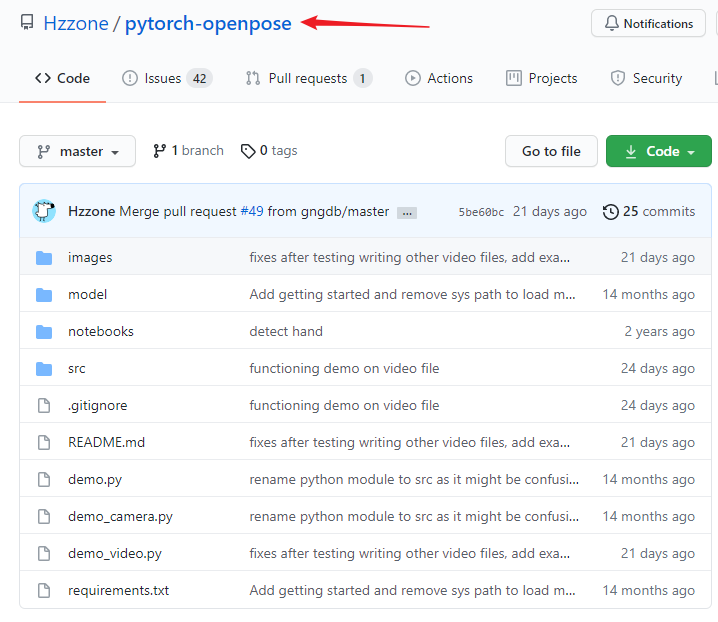Click the demo_camera.py file icon
Viewport: 718px width, 622px height.
click(44, 517)
